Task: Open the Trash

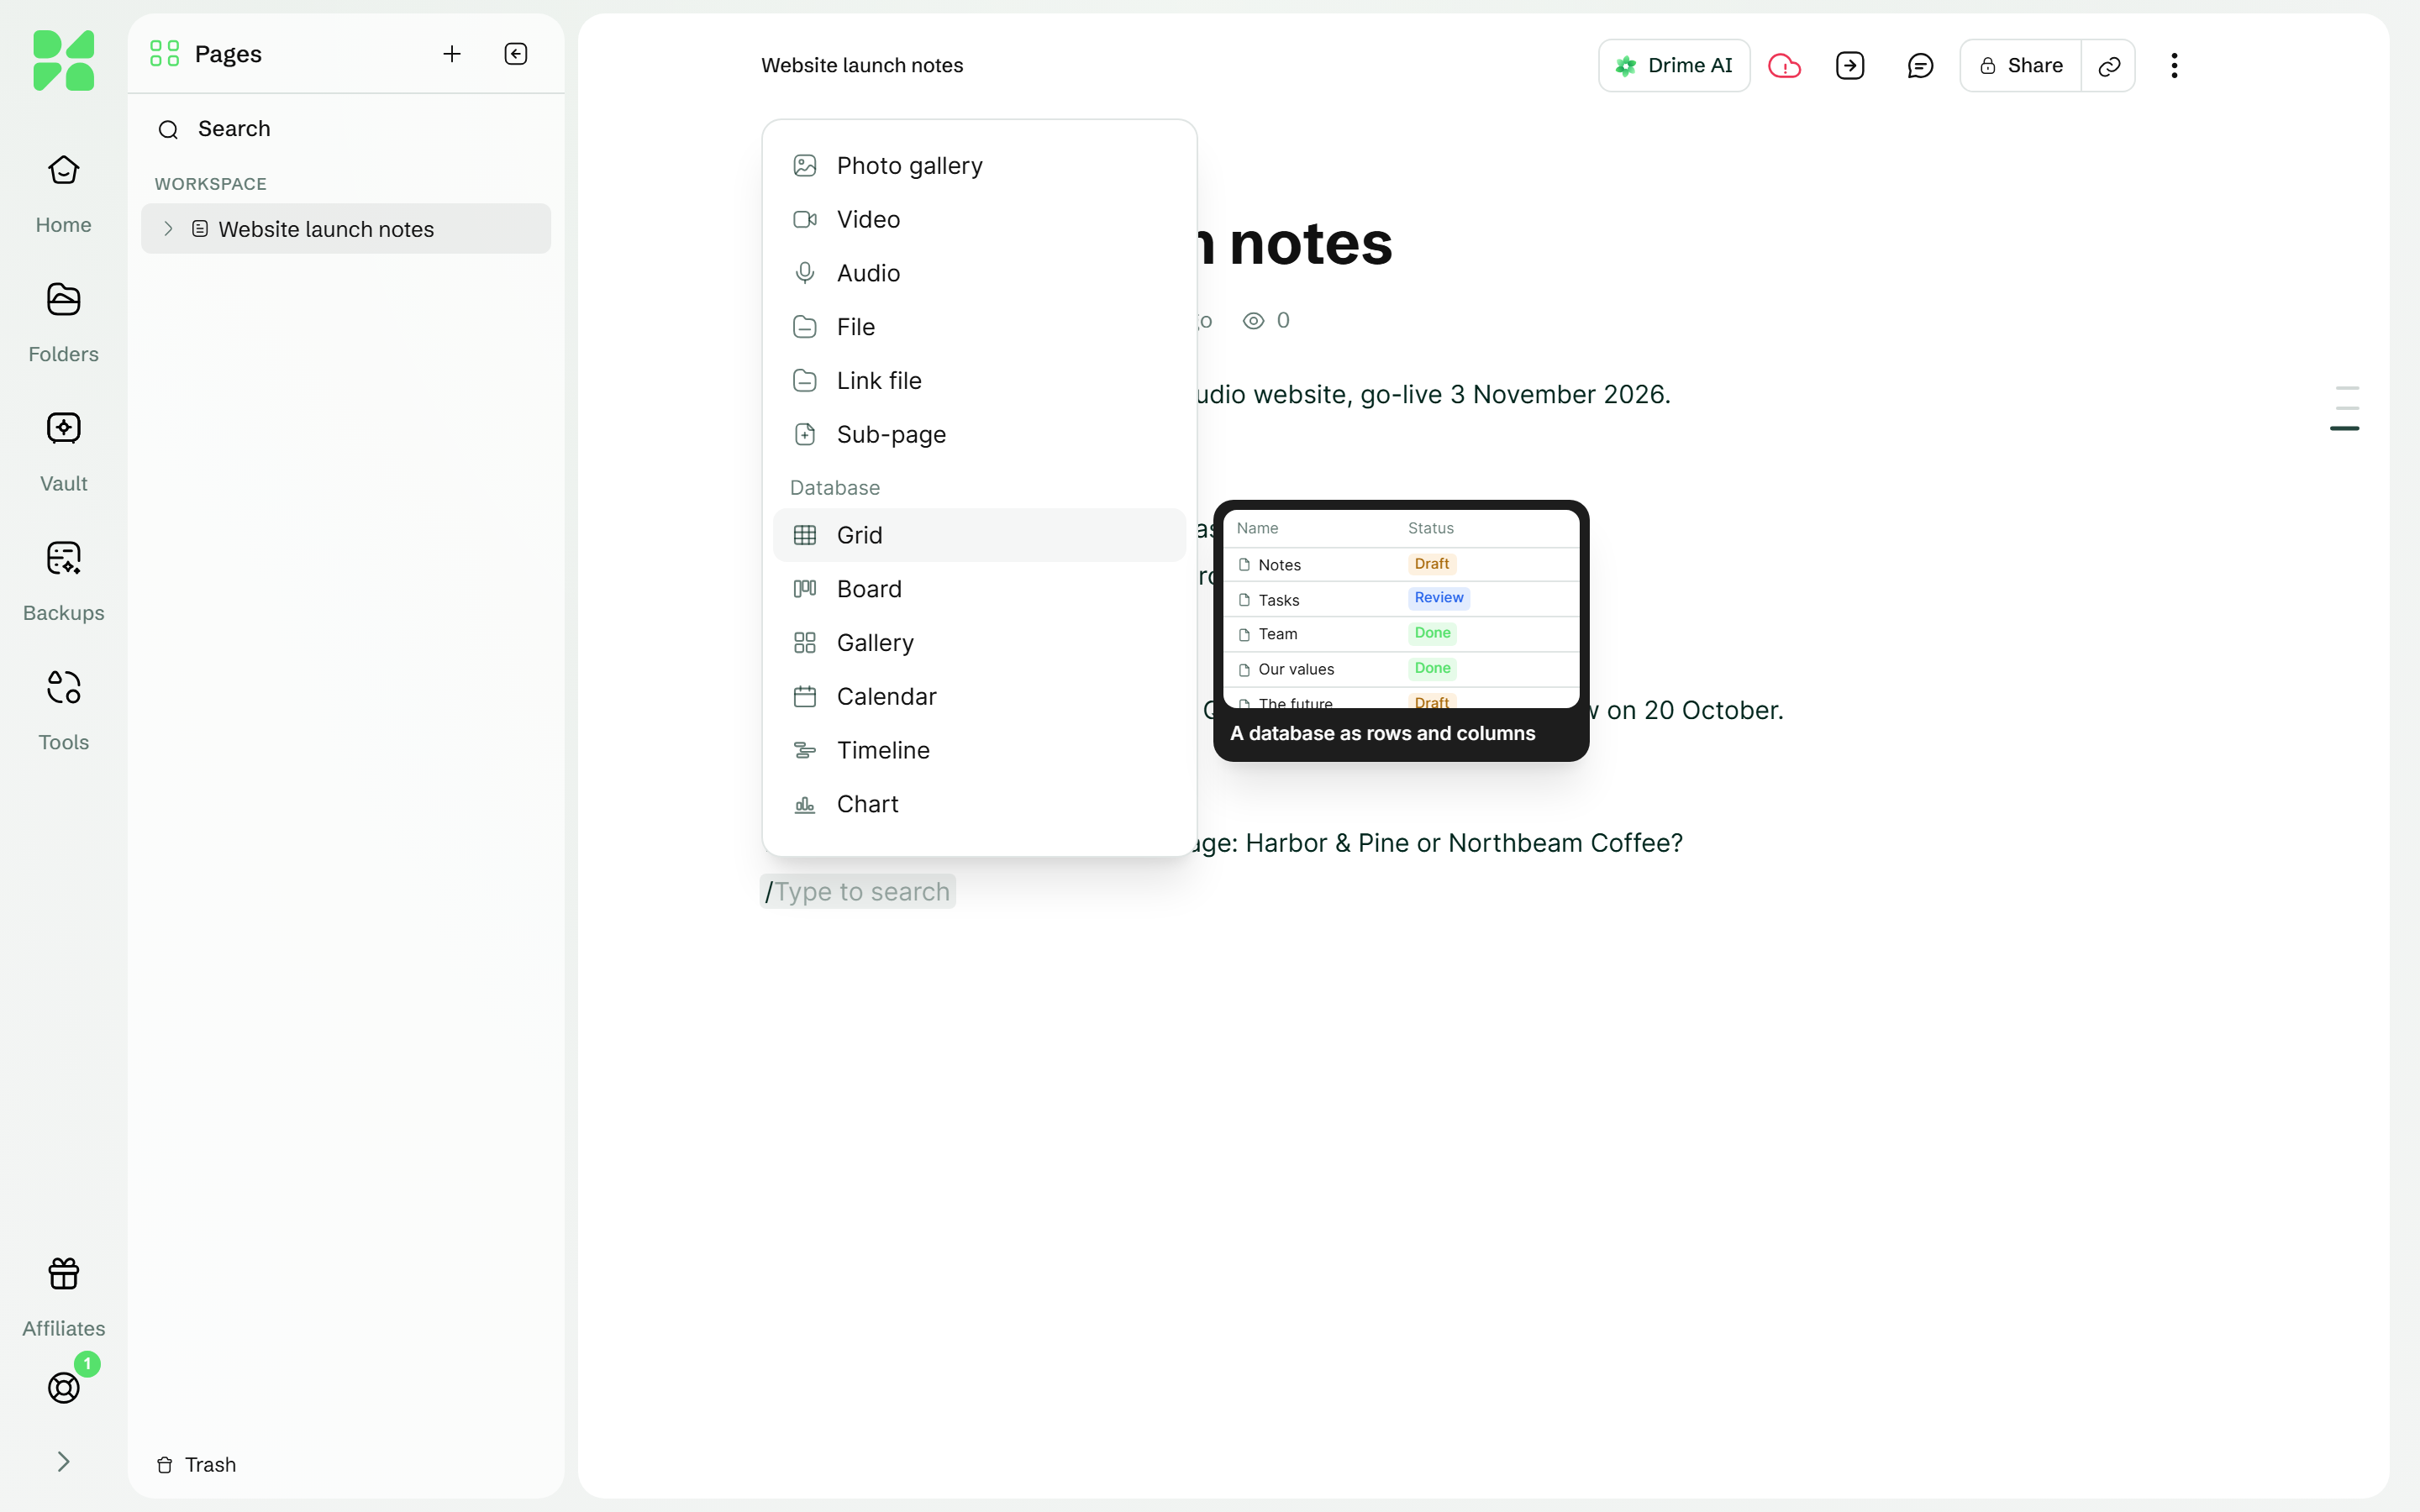Action: coord(197,1465)
